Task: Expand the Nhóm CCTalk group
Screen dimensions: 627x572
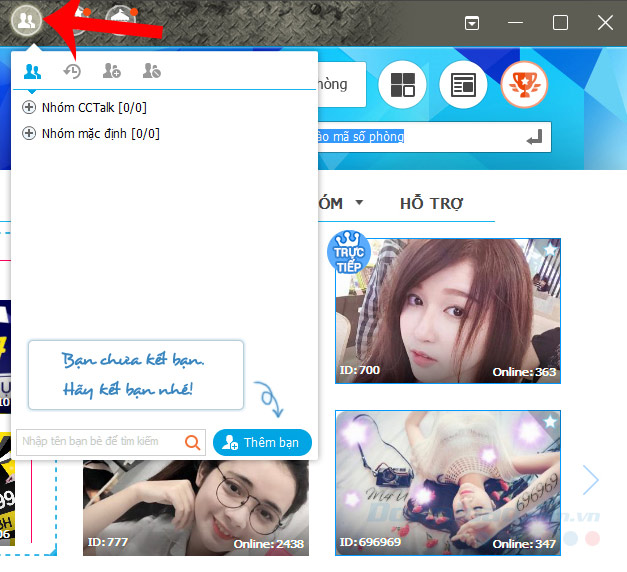Action: 29,107
